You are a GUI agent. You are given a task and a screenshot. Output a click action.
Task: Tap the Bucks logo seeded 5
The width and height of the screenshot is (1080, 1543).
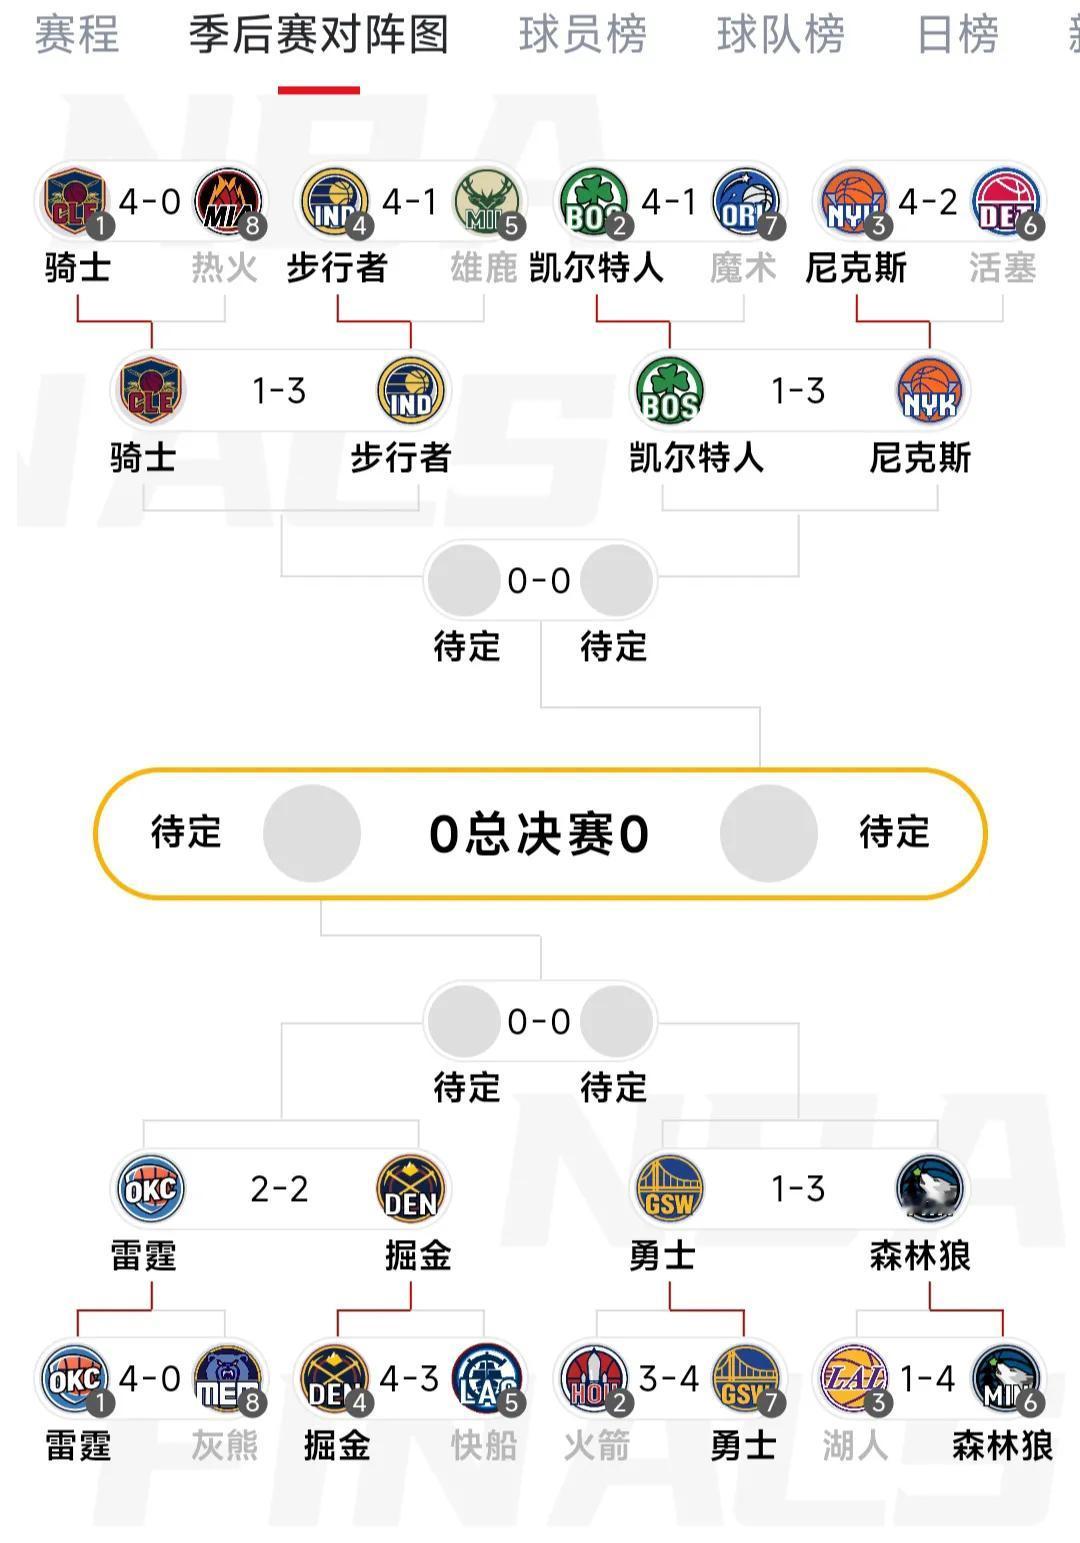(489, 202)
